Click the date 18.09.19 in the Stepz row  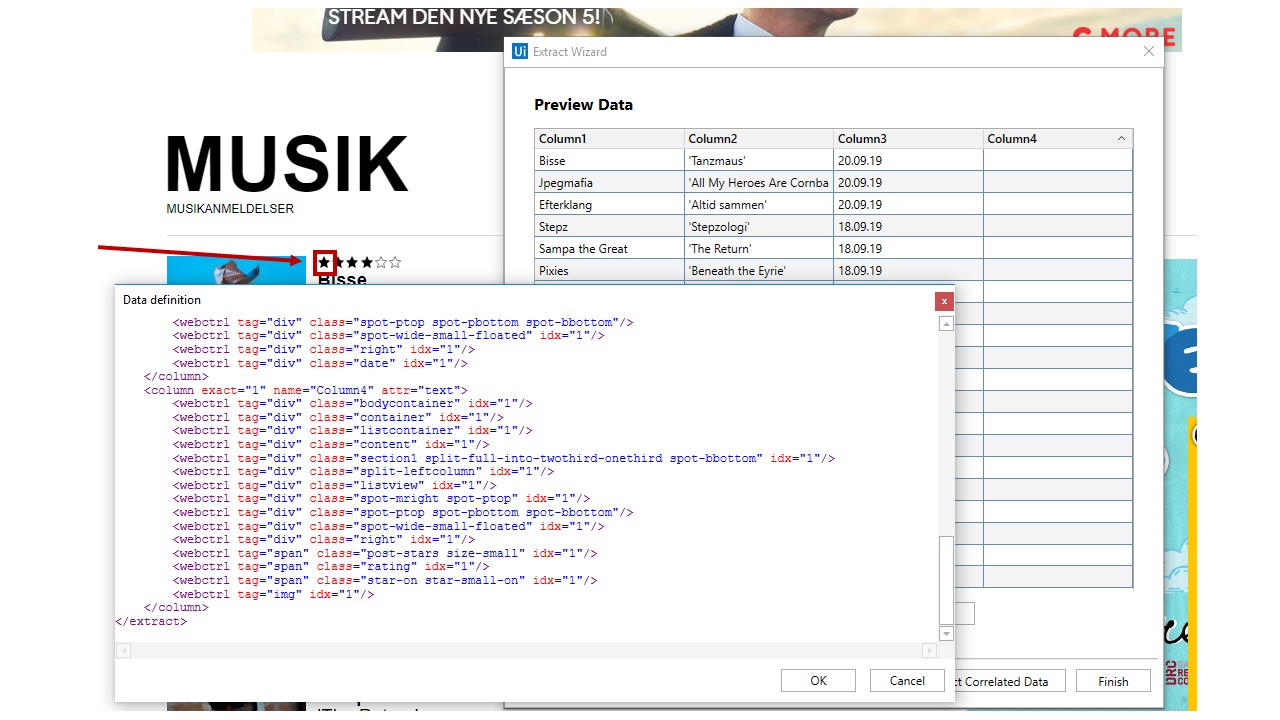(908, 227)
